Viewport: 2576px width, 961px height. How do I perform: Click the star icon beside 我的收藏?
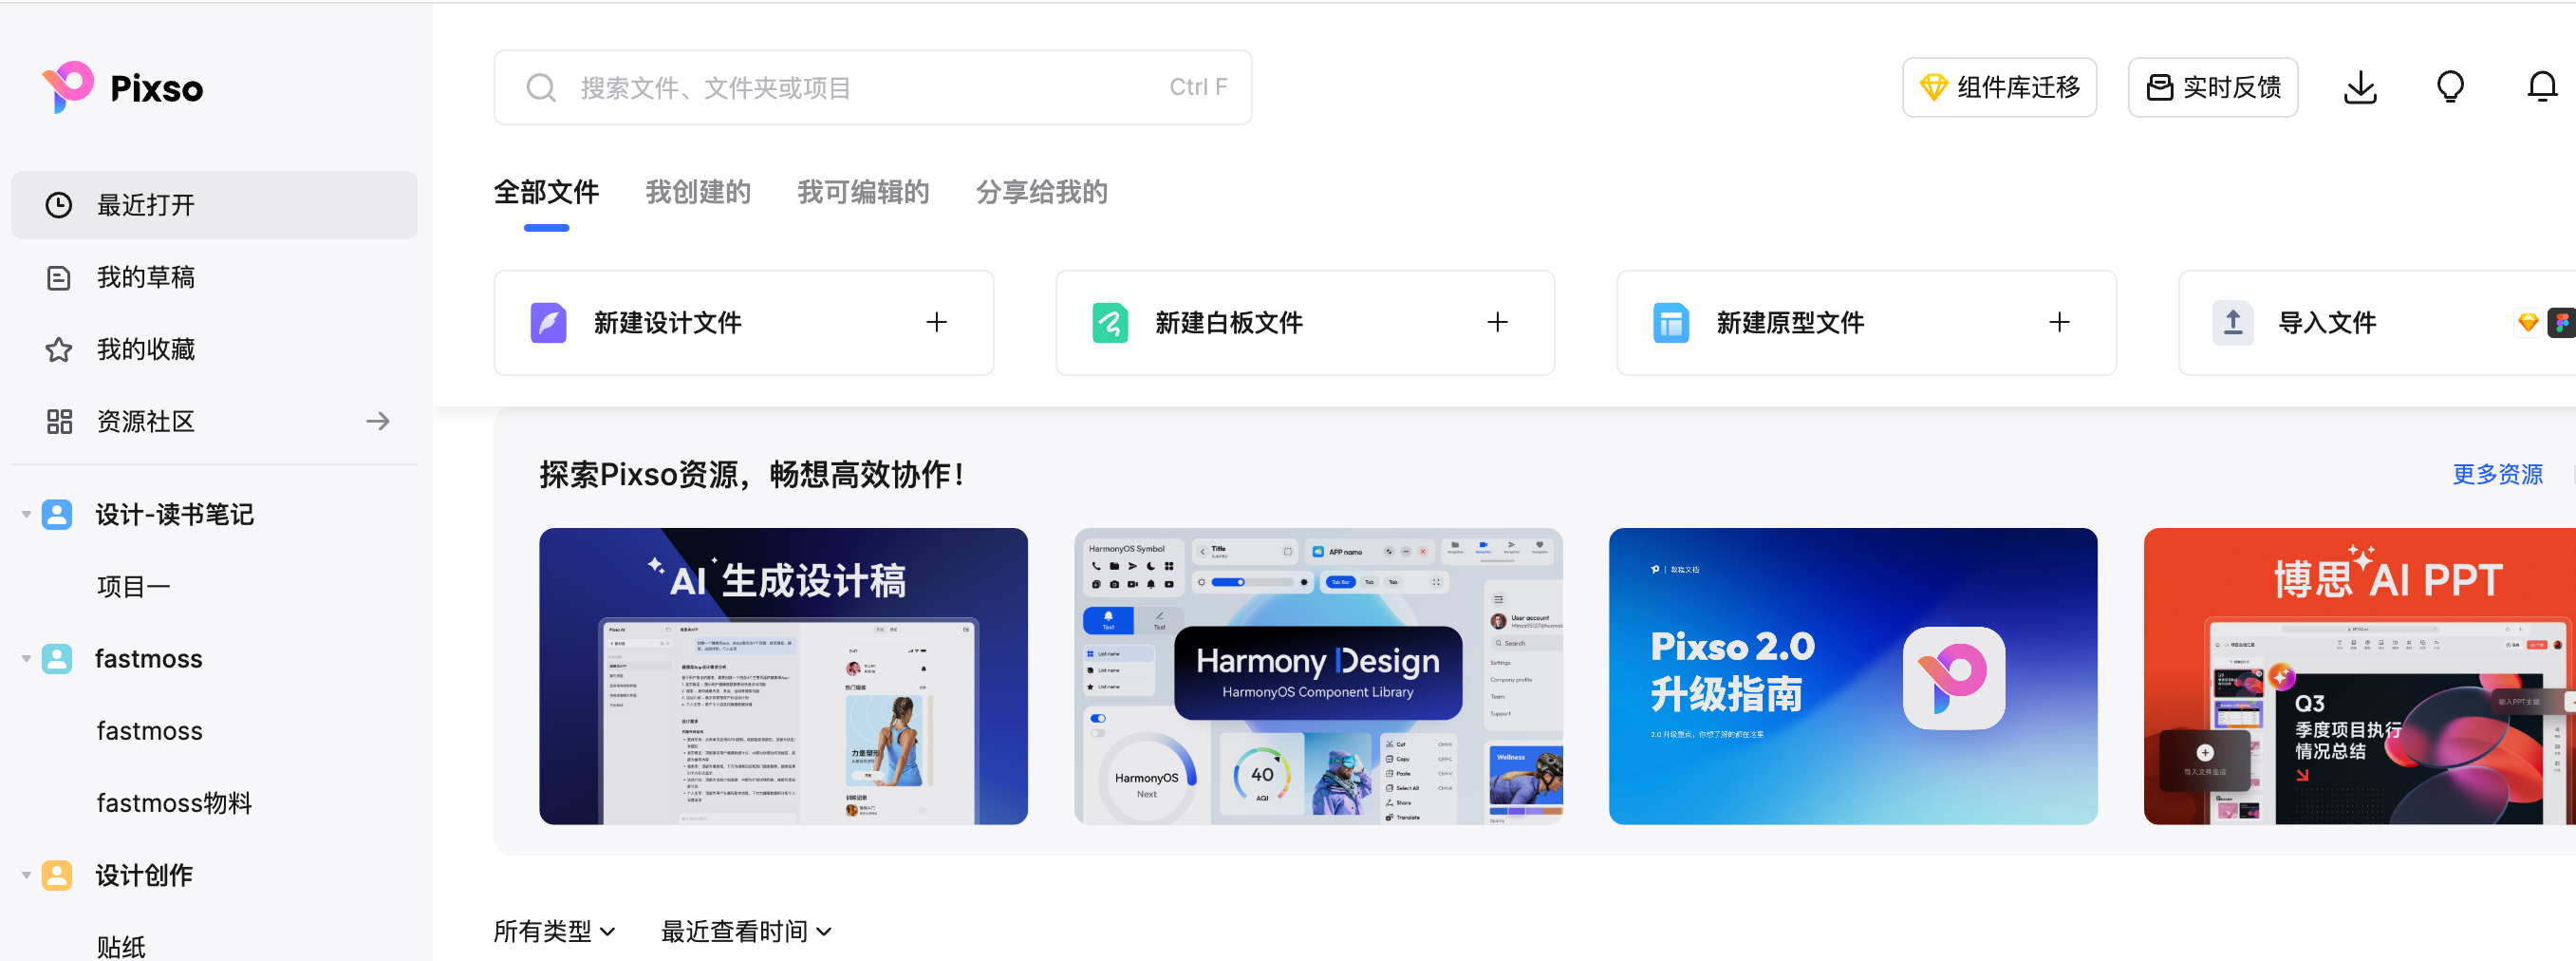point(59,349)
